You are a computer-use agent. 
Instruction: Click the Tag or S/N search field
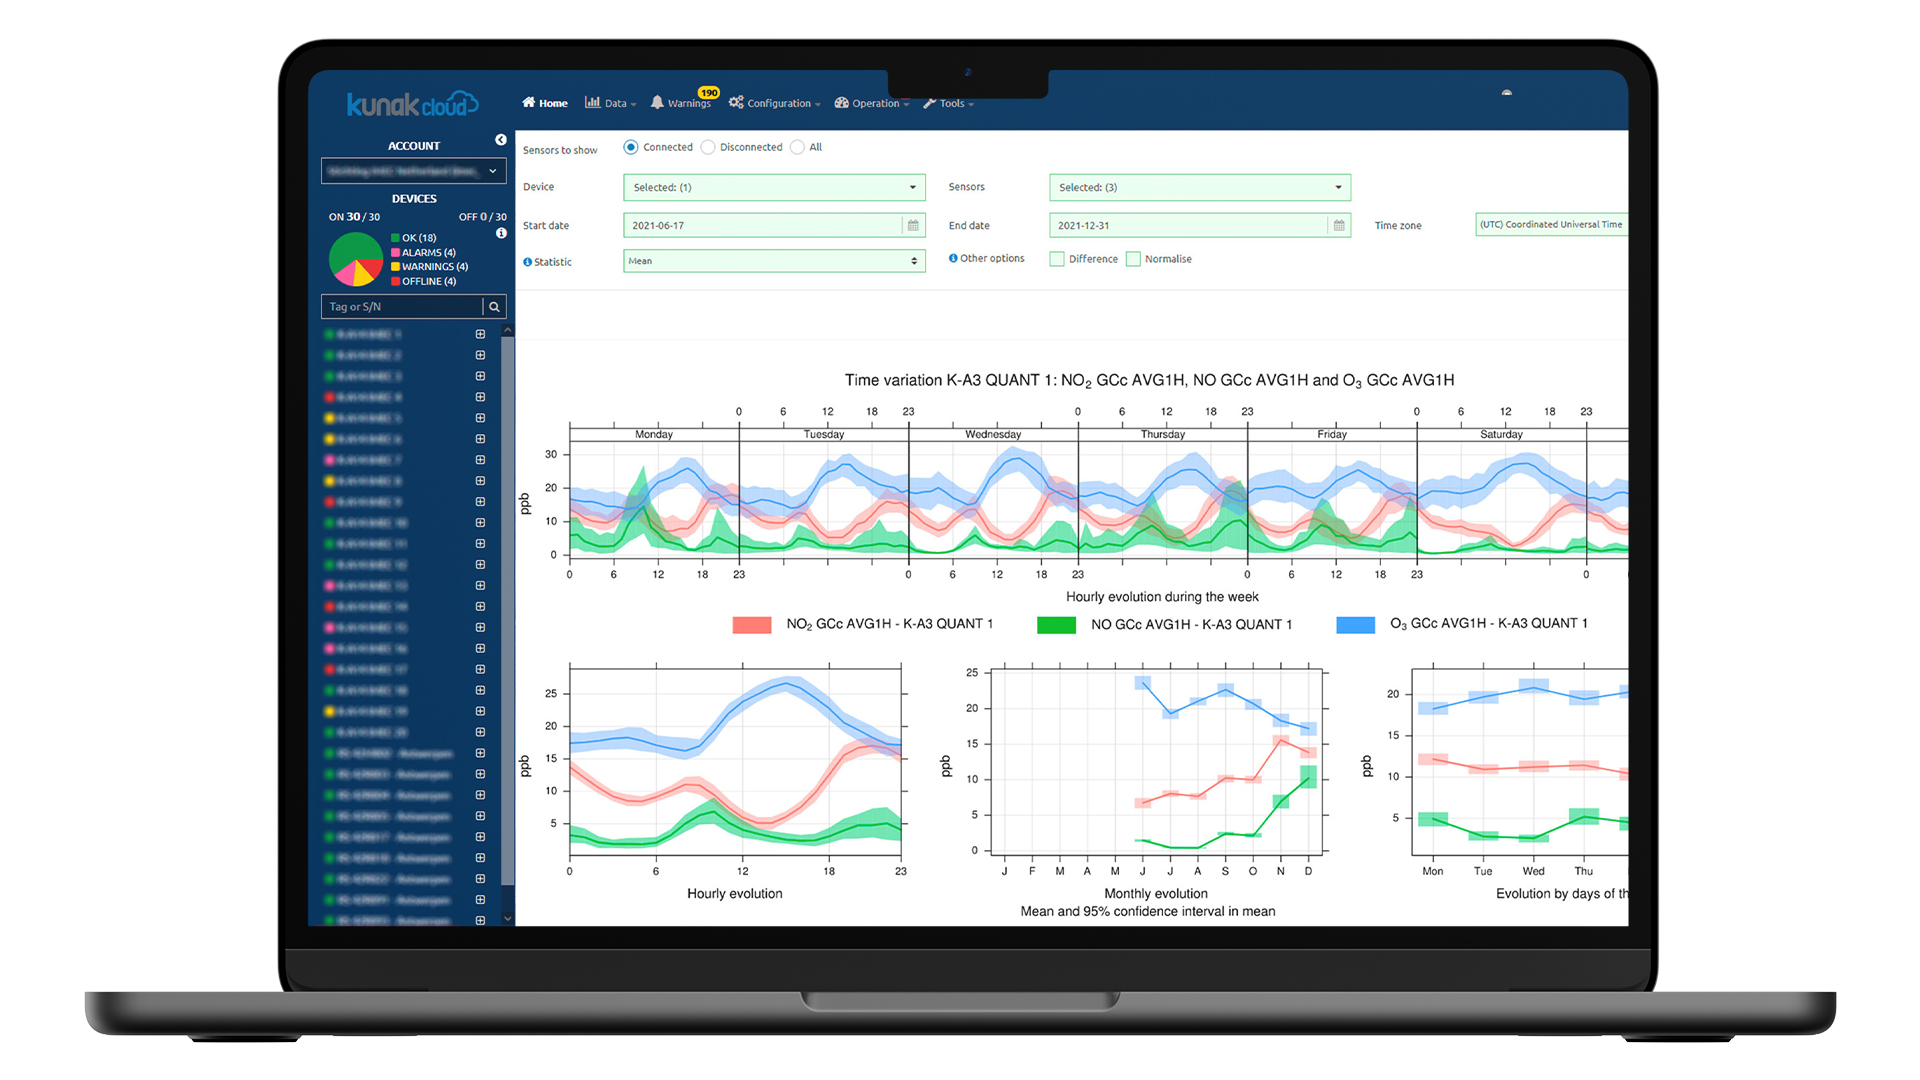pyautogui.click(x=402, y=307)
